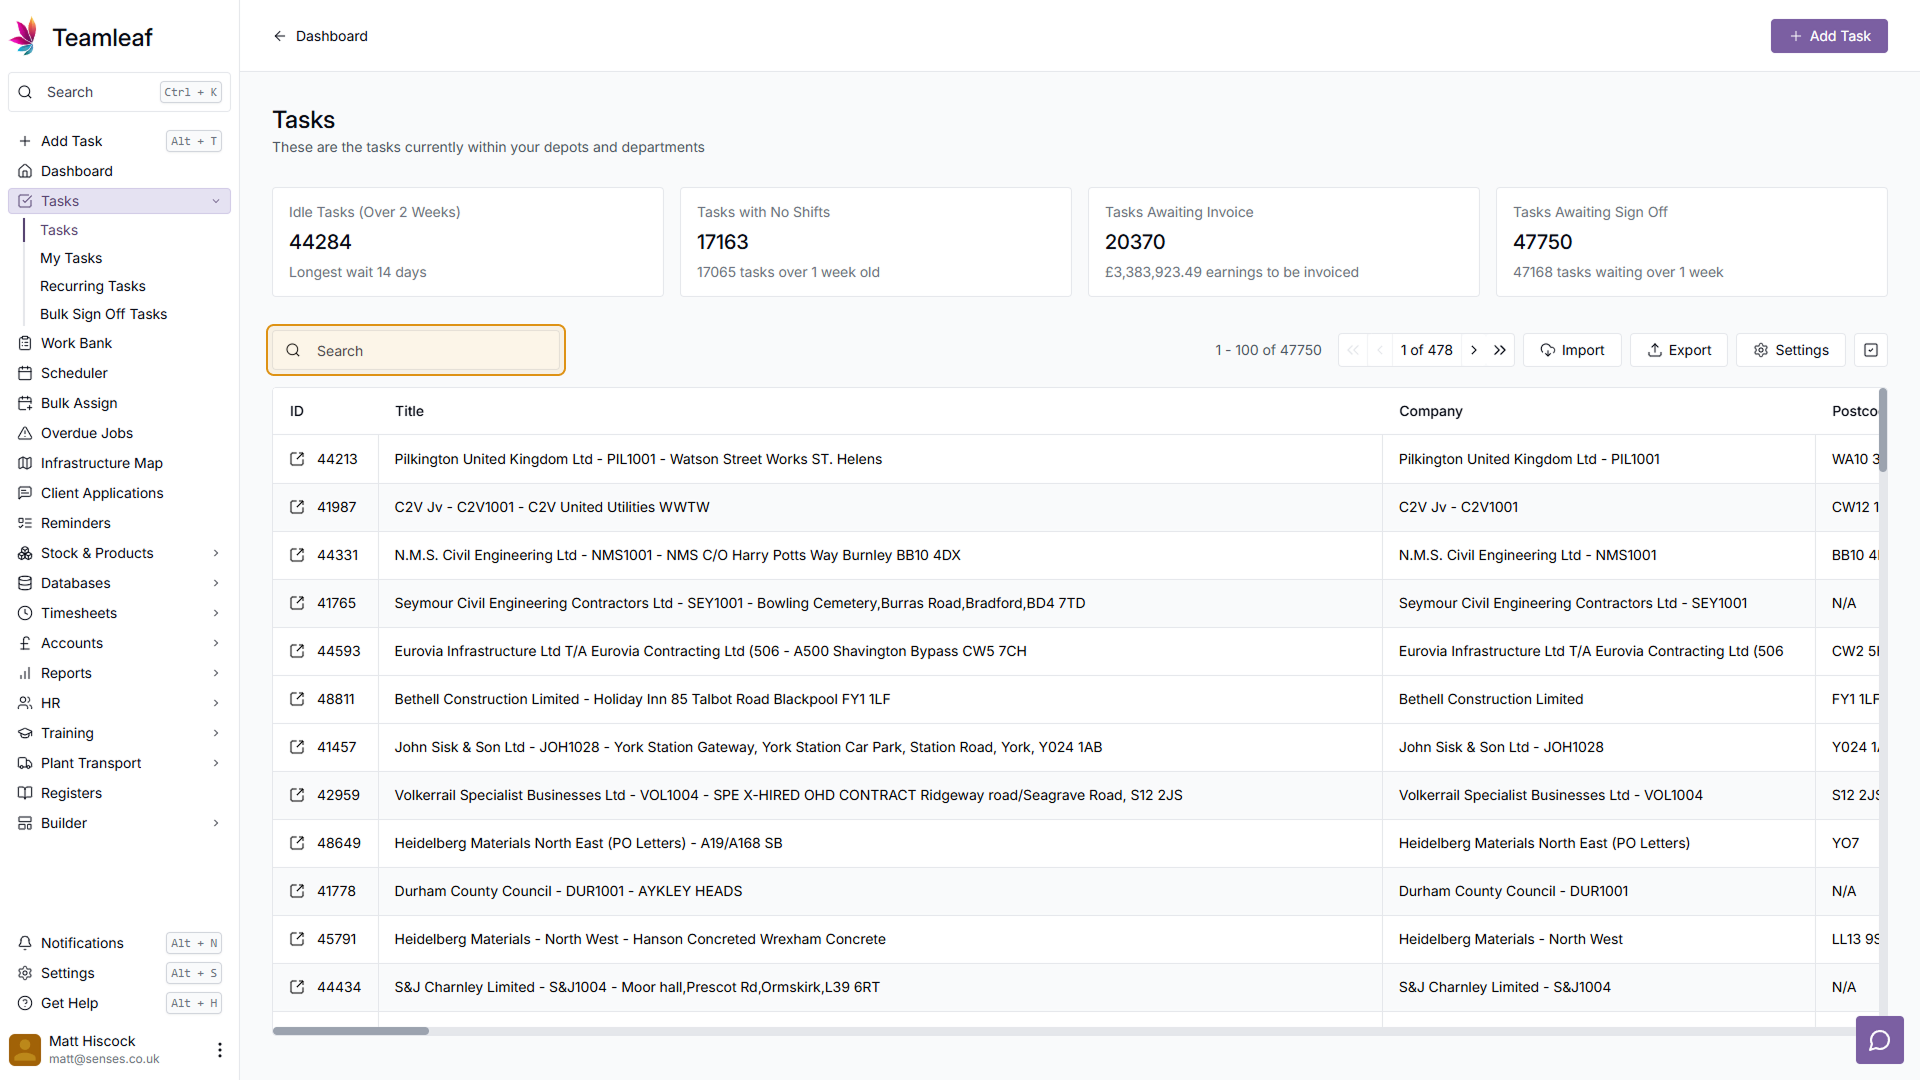The height and width of the screenshot is (1080, 1920).
Task: Open Work Bank from sidebar
Action: tap(119, 343)
